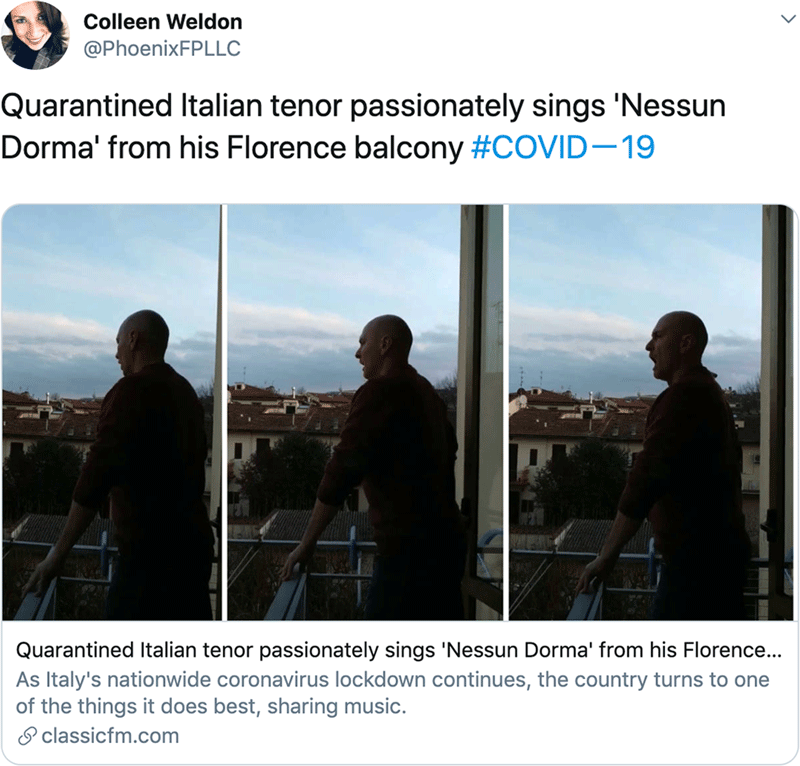View left image of tenor facing away

(x=112, y=412)
